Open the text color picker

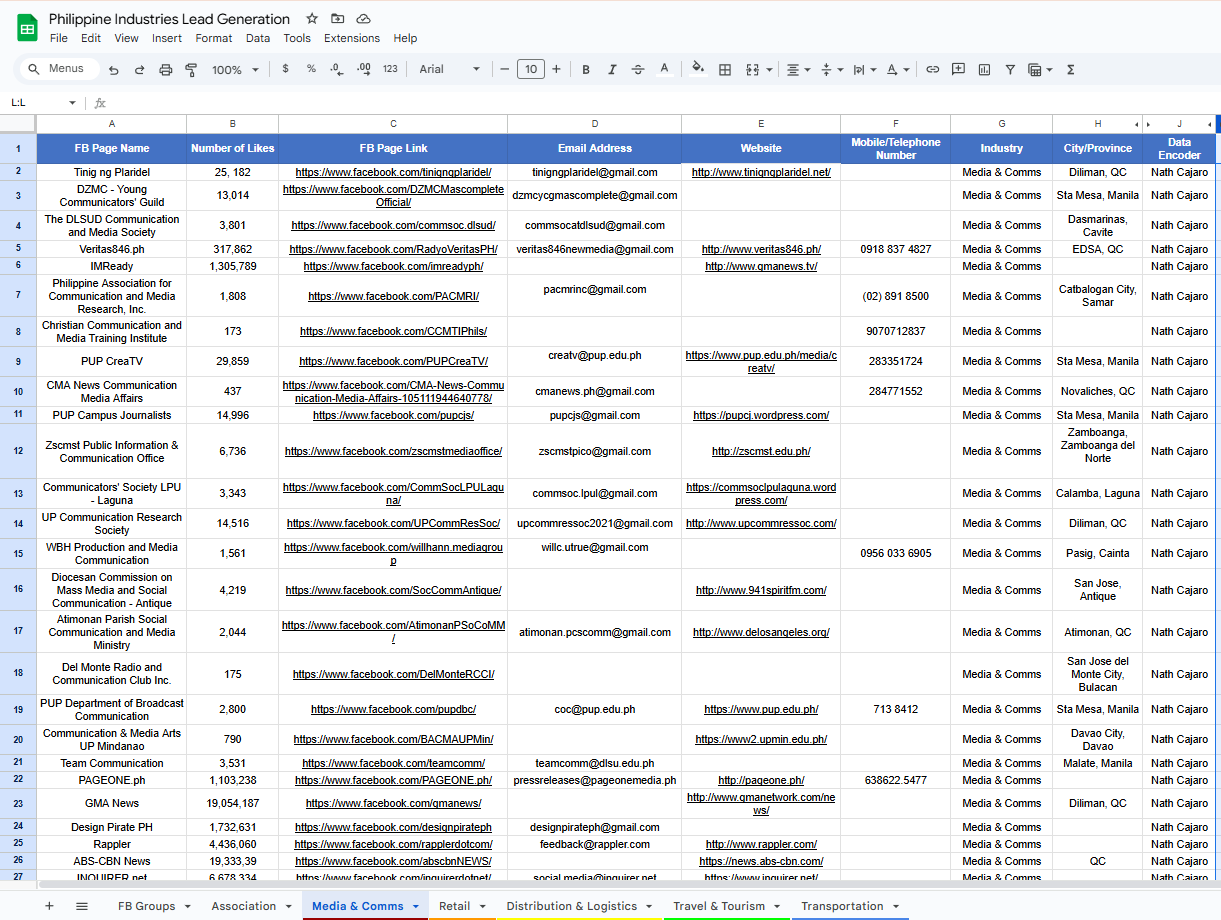point(664,70)
